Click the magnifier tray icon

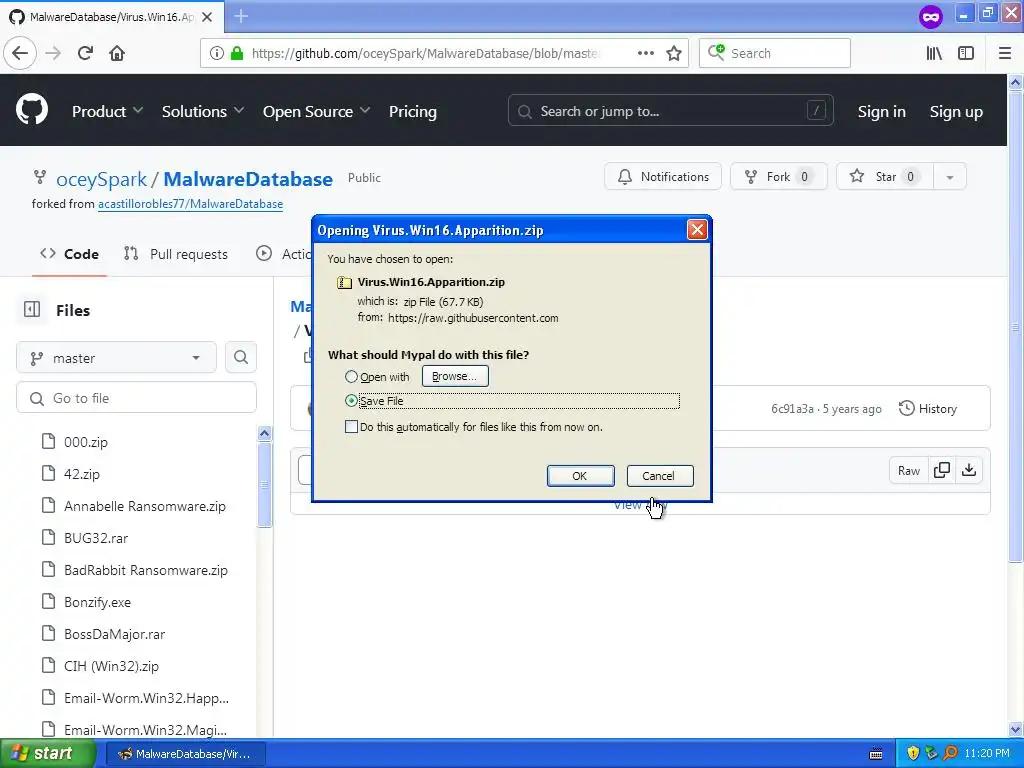tap(951, 753)
